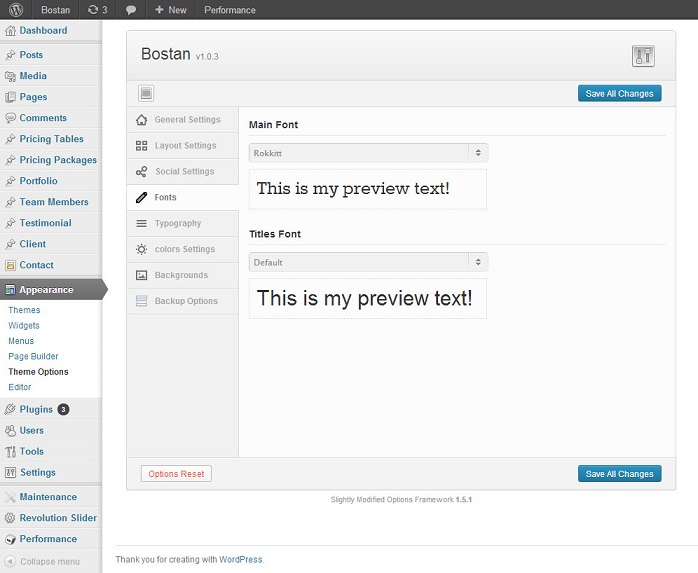Open the Titles Font dropdown

(x=368, y=262)
